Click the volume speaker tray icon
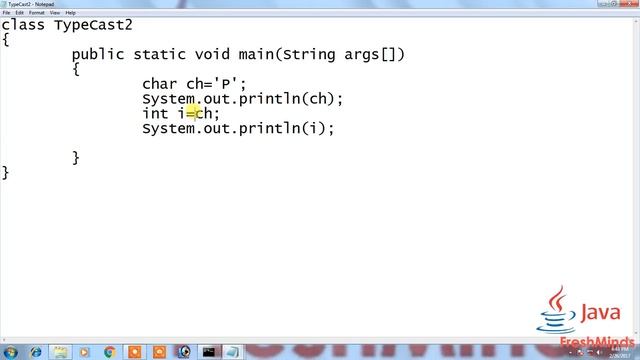Screen dimensions: 640x360 (599, 353)
